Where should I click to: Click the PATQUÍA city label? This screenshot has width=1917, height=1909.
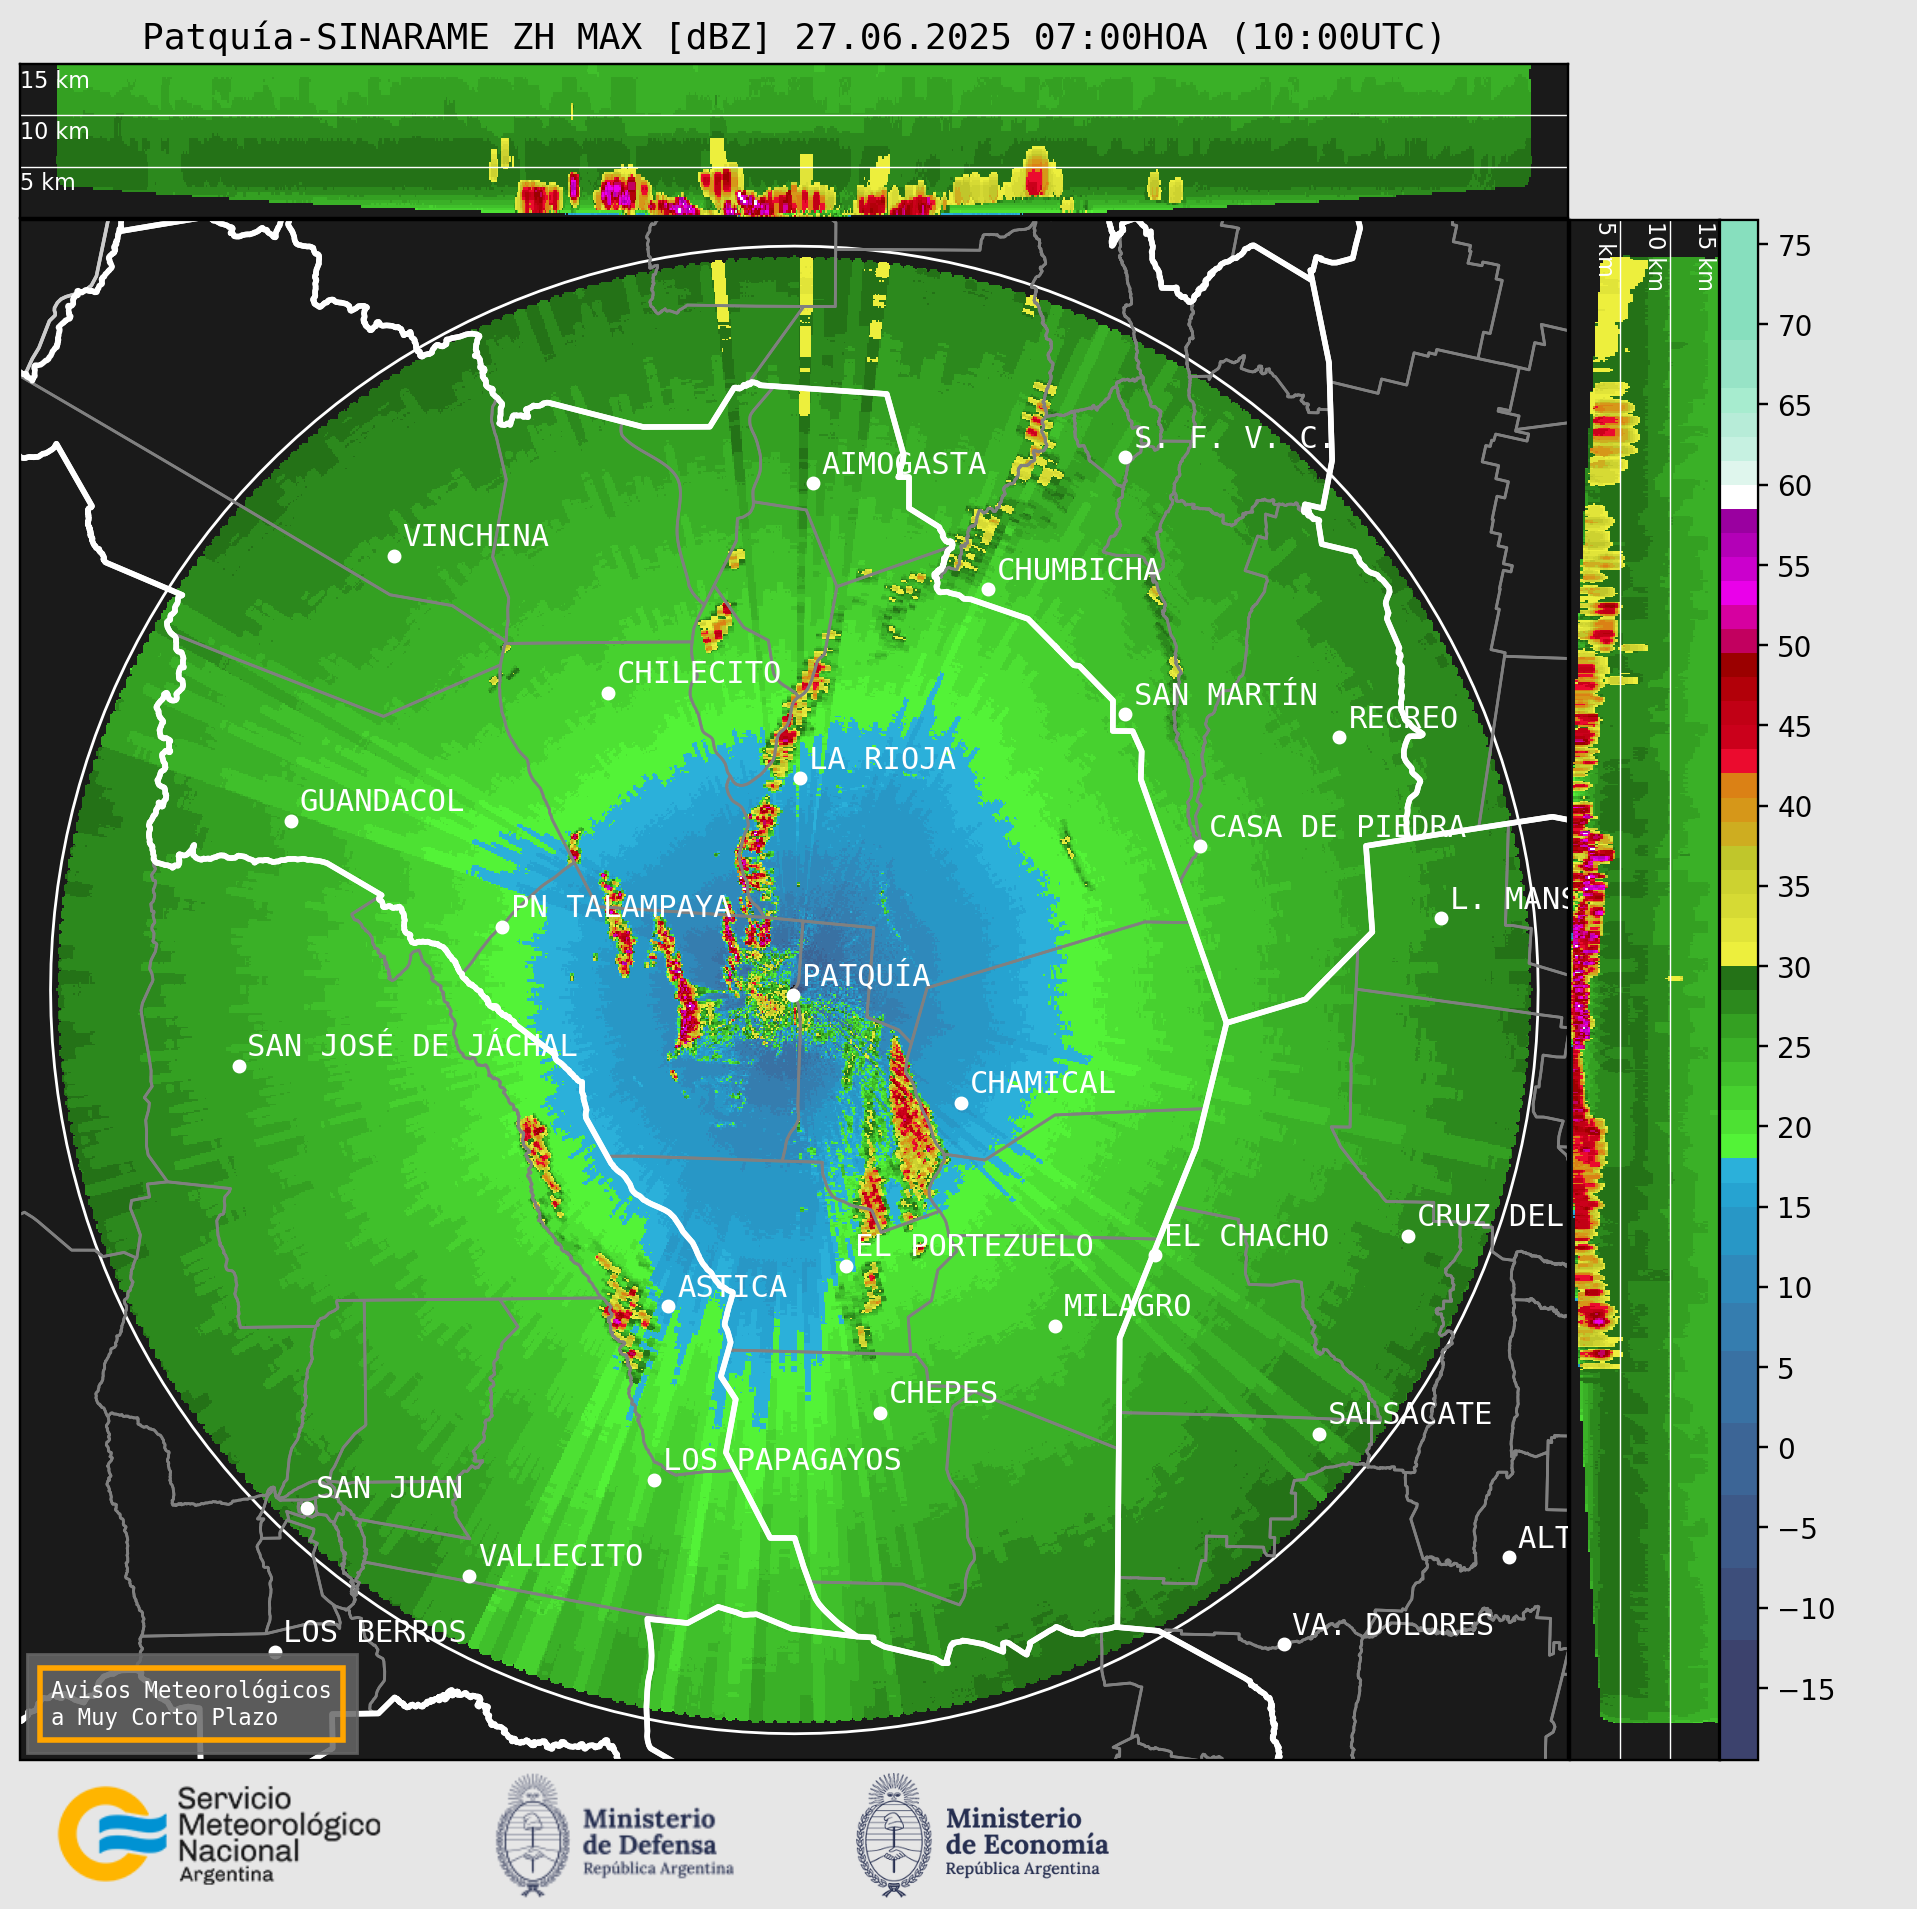coord(866,975)
